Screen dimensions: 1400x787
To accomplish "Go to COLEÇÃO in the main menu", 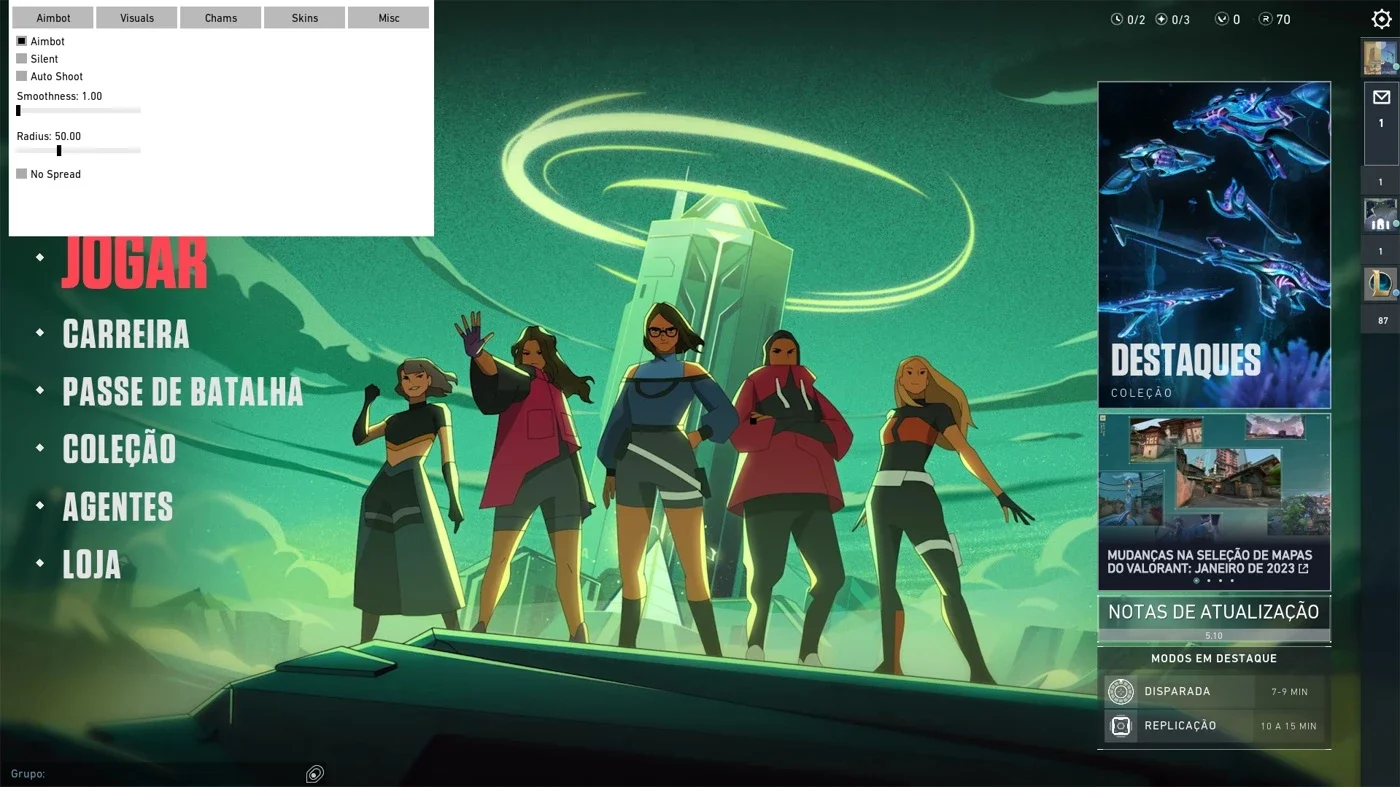I will click(119, 449).
